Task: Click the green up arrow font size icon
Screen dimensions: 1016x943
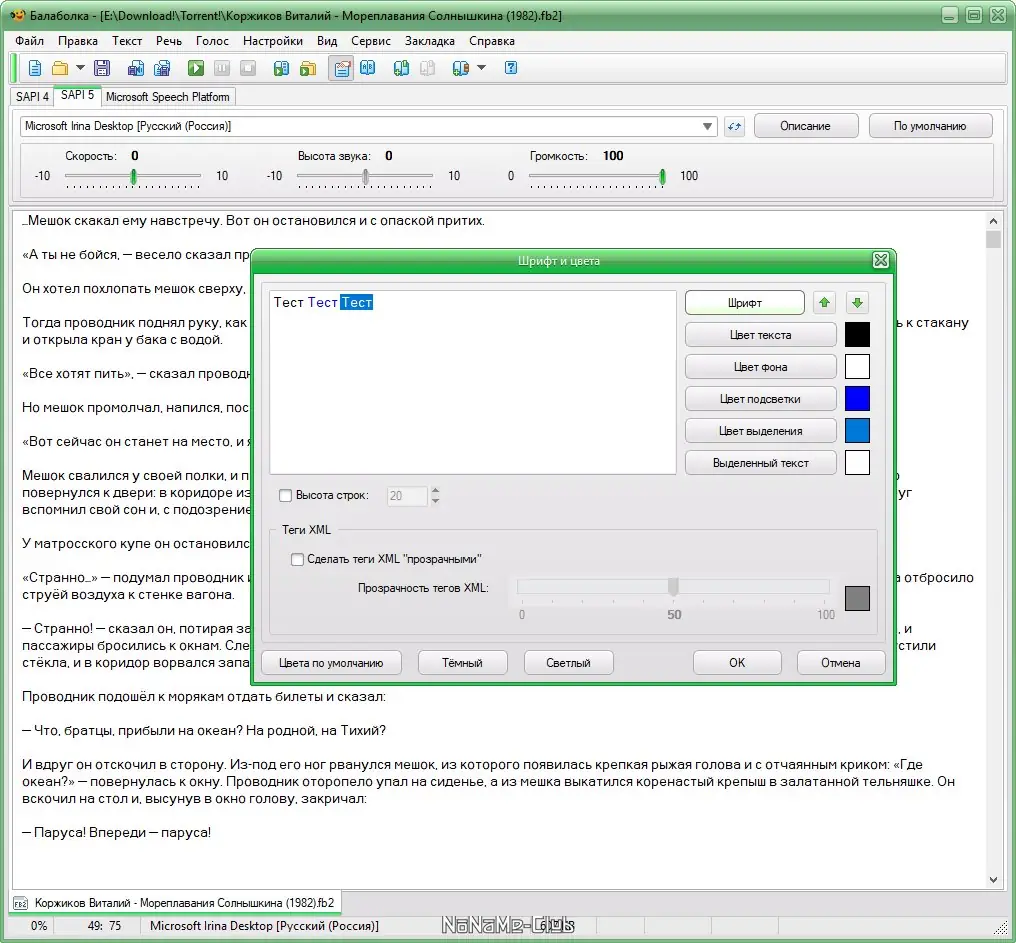Action: coord(824,302)
